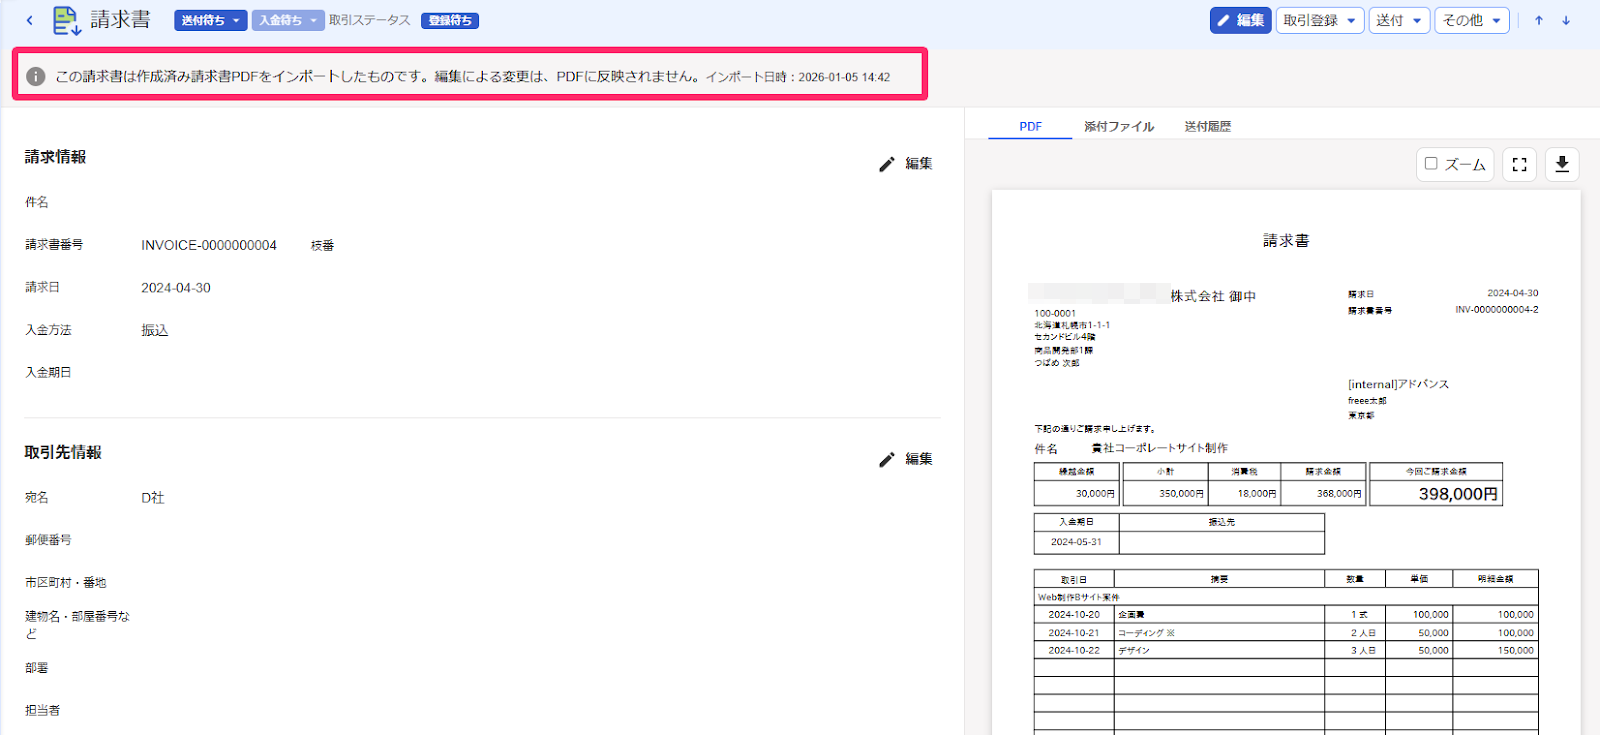The image size is (1600, 735).
Task: Edit the 請求情報 section via pencil icon
Action: 905,163
